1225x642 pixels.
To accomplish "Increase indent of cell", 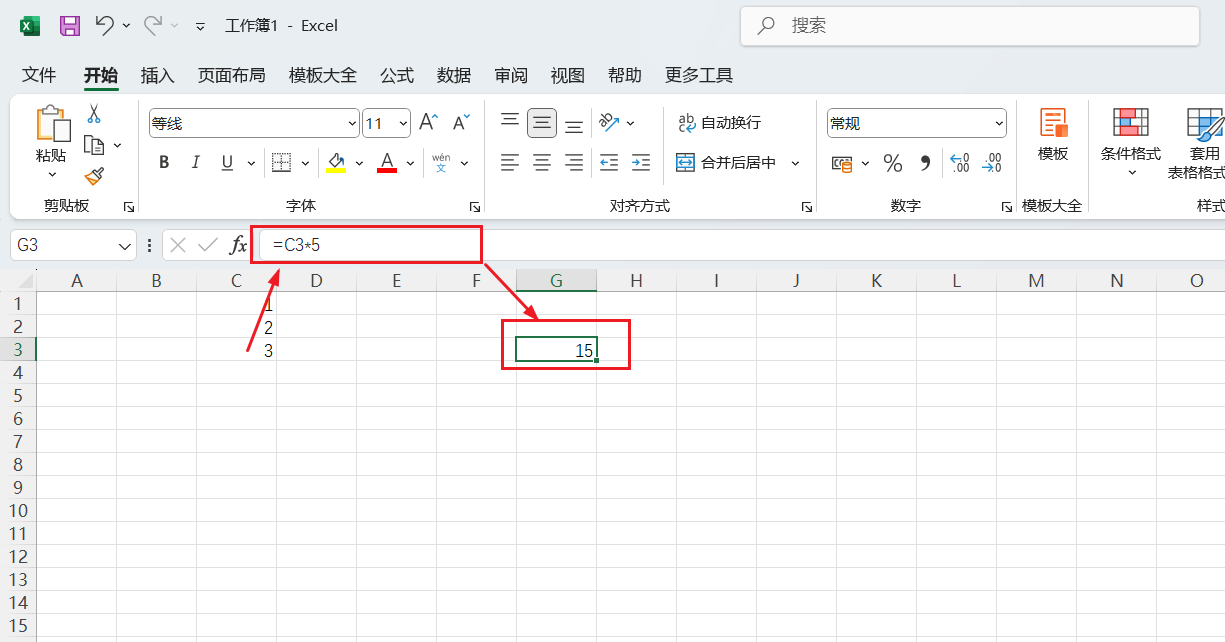I will 641,162.
